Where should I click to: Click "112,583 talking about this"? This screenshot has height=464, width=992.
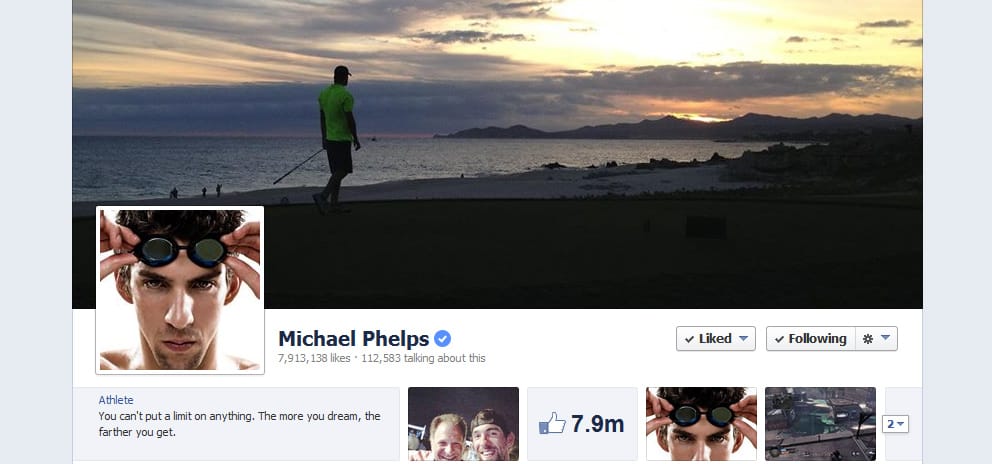(423, 358)
